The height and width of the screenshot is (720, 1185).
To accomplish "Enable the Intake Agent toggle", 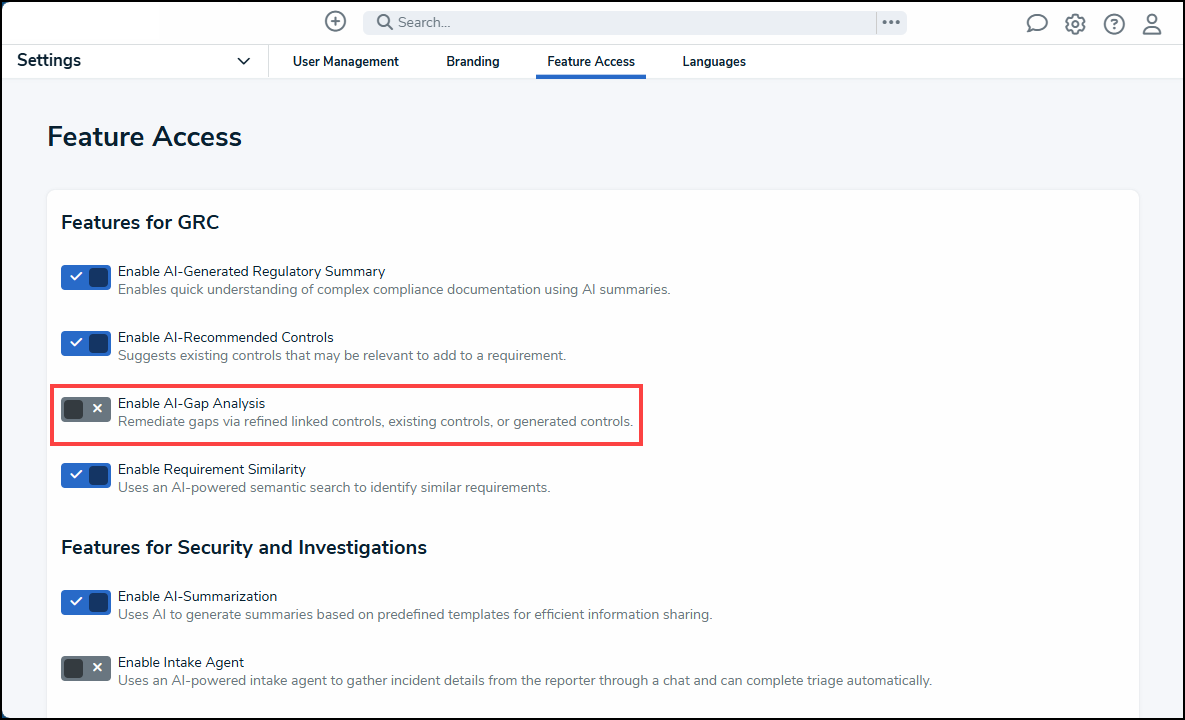I will pos(86,668).
